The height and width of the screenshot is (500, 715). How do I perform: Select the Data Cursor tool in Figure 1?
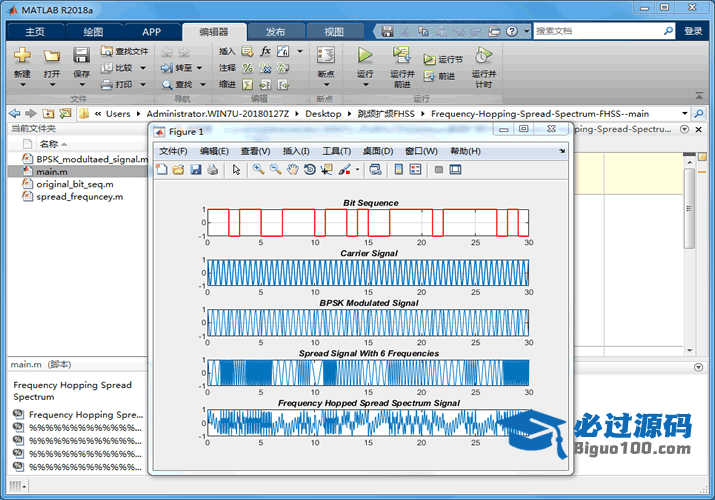[x=326, y=170]
